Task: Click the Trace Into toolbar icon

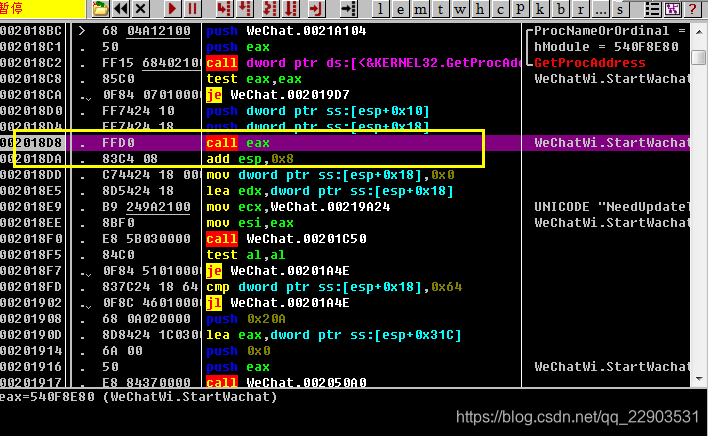Action: (270, 9)
